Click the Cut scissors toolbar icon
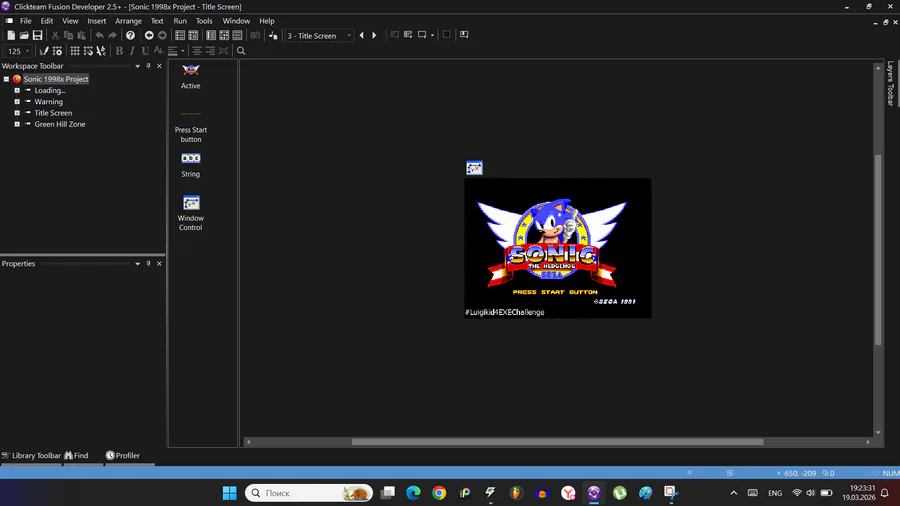Screen dimensions: 900x506 55,35
